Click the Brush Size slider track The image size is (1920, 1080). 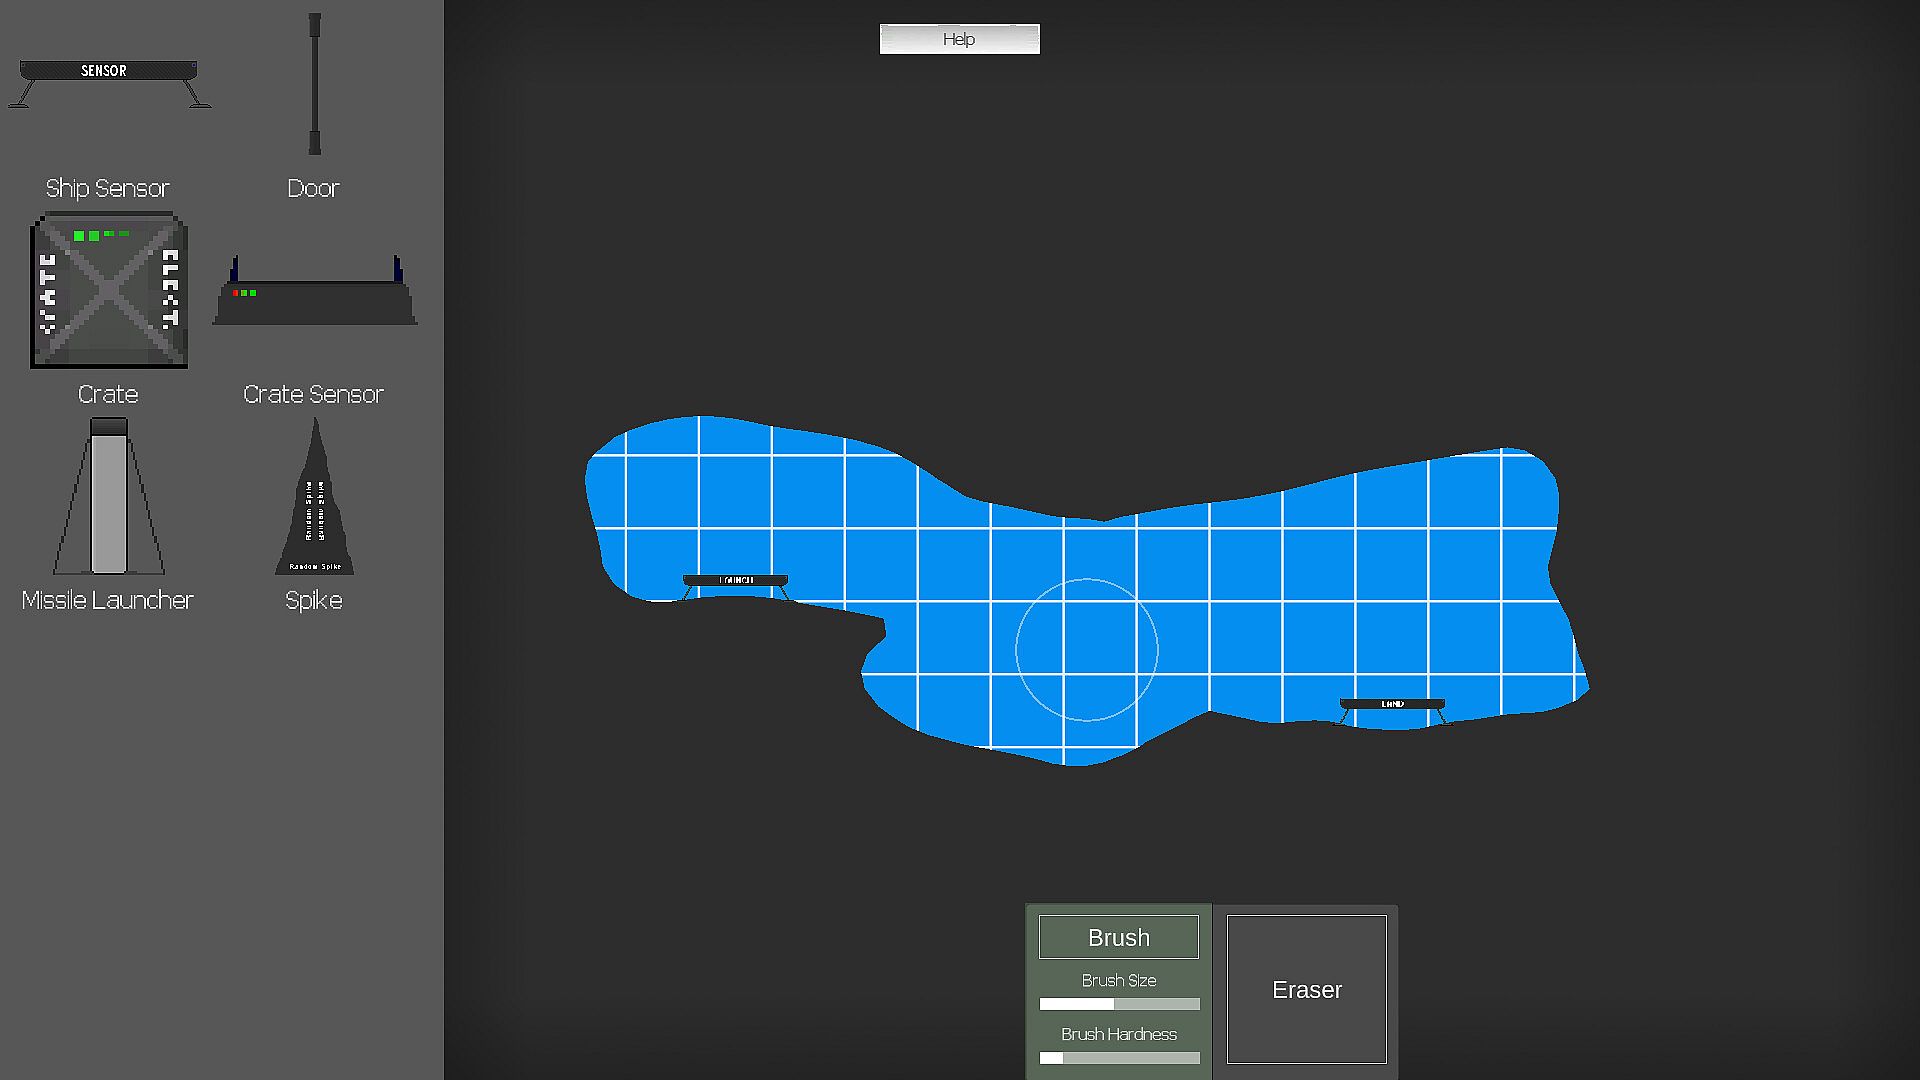[1119, 1004]
